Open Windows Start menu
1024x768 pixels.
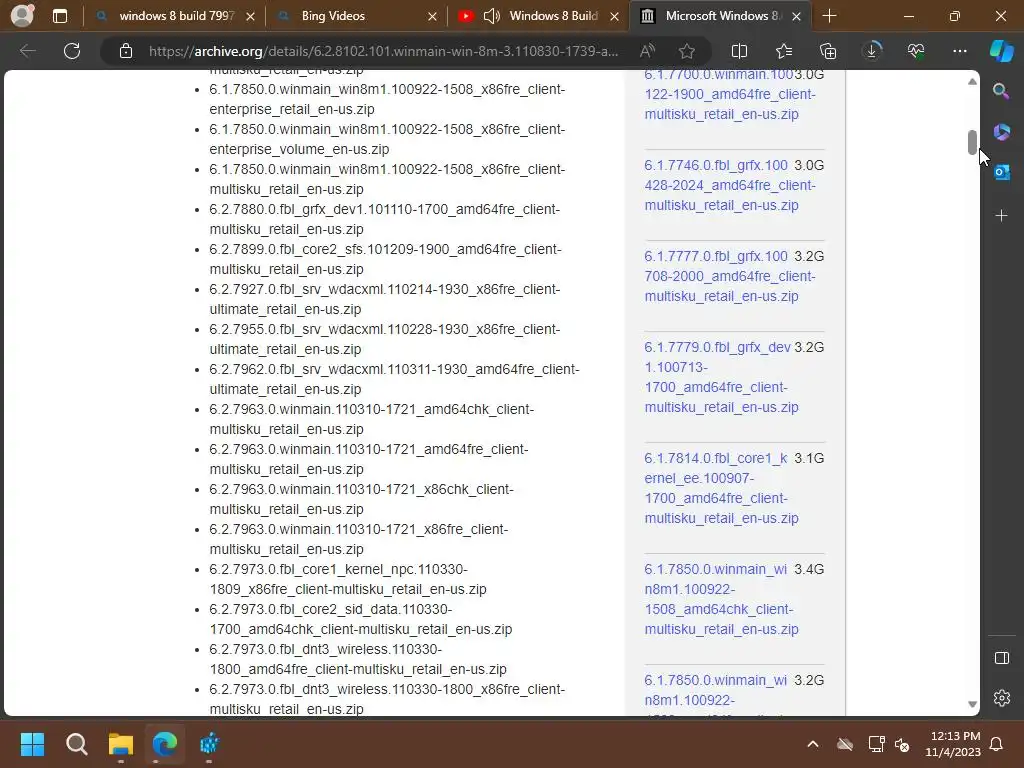32,744
